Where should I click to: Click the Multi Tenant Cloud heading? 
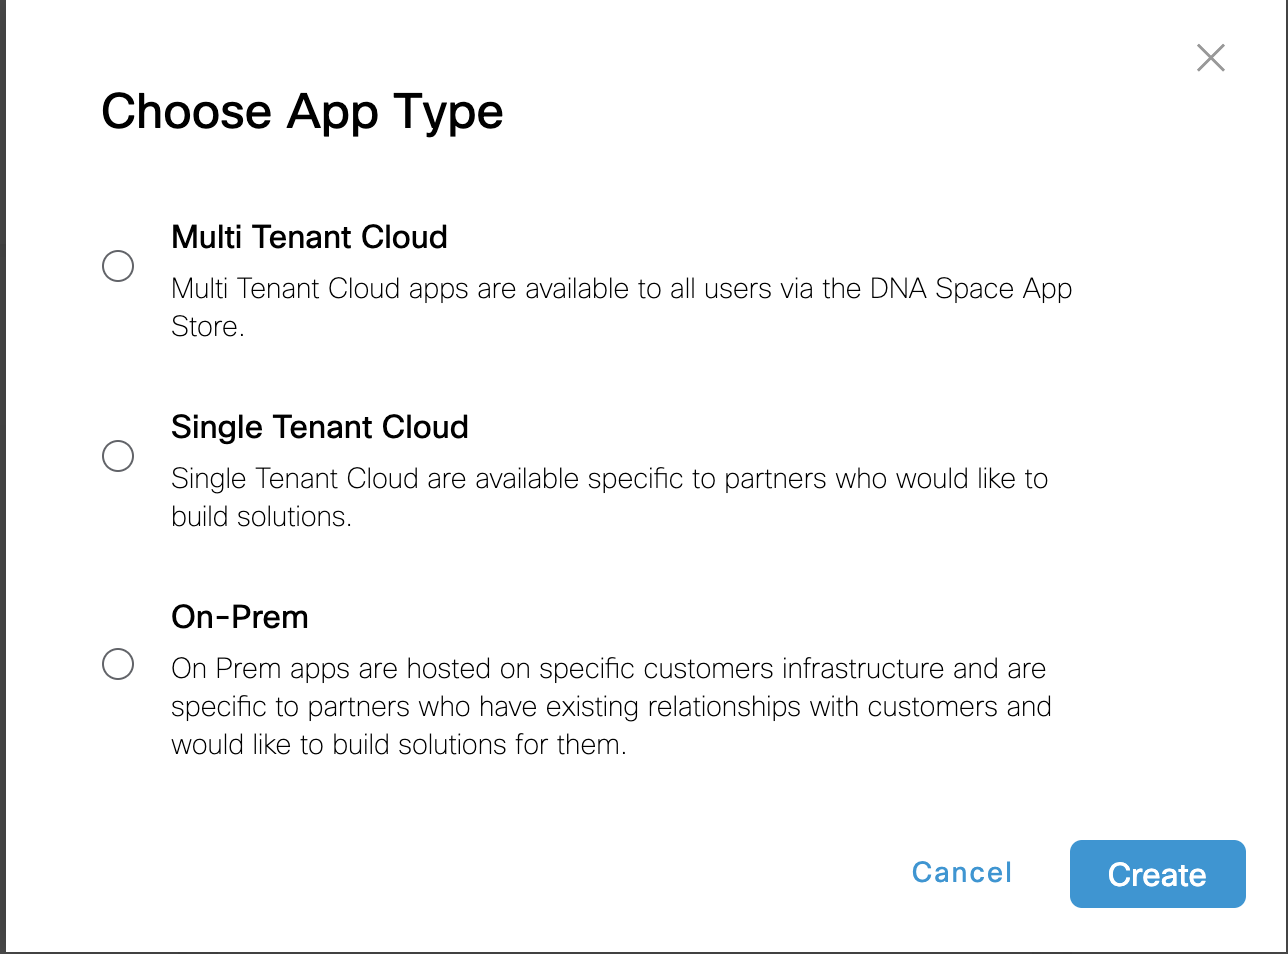click(x=309, y=237)
